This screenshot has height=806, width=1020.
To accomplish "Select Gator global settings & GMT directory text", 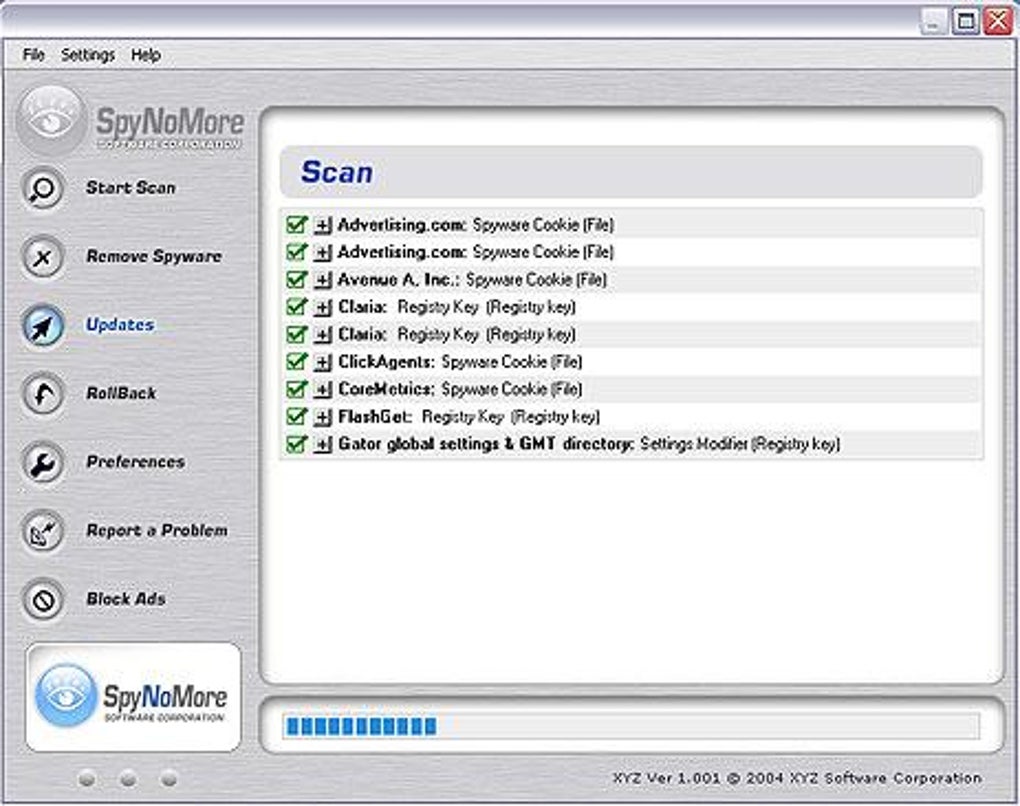I will click(486, 444).
